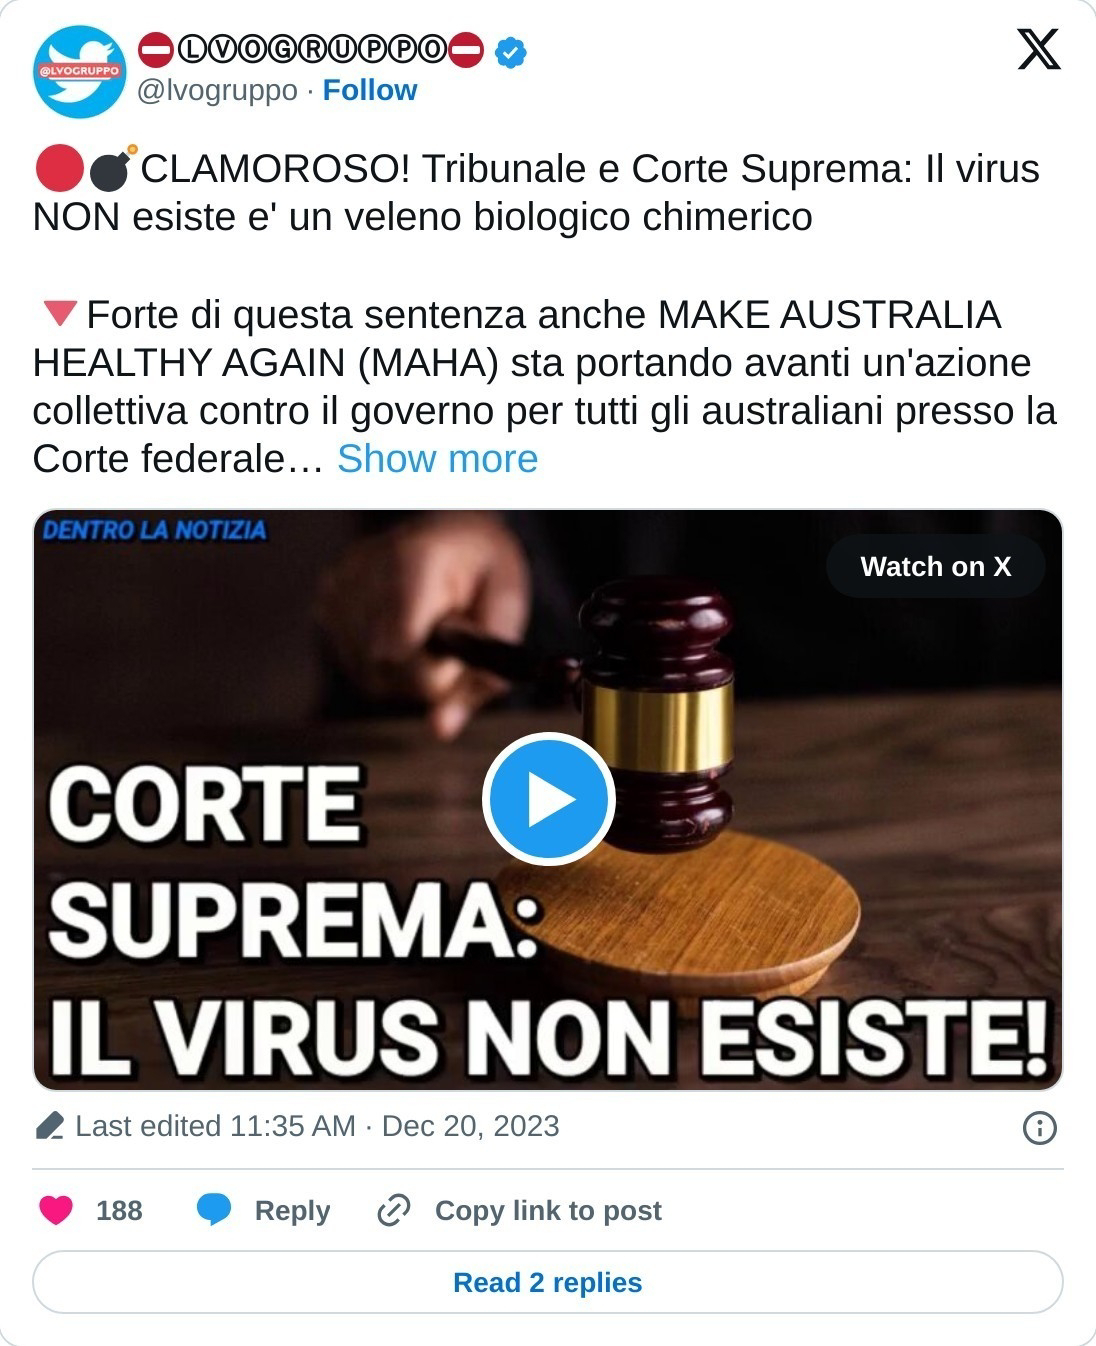The image size is (1096, 1346).
Task: Click the Corte Suprema video thumbnail
Action: coord(548,800)
